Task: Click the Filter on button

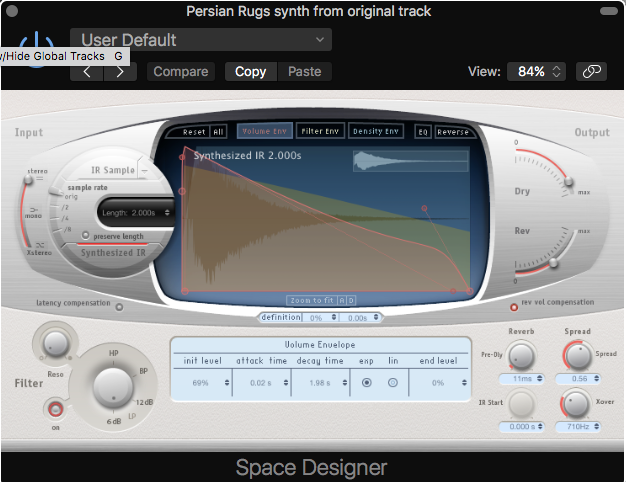Action: point(55,409)
